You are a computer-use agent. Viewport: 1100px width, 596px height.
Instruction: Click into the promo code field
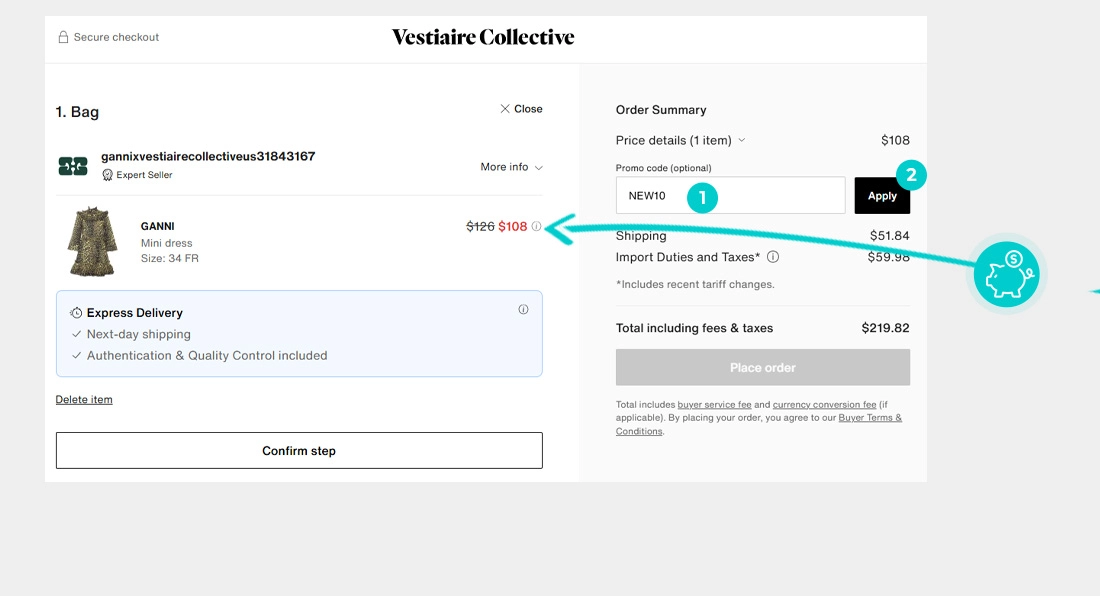click(x=730, y=196)
